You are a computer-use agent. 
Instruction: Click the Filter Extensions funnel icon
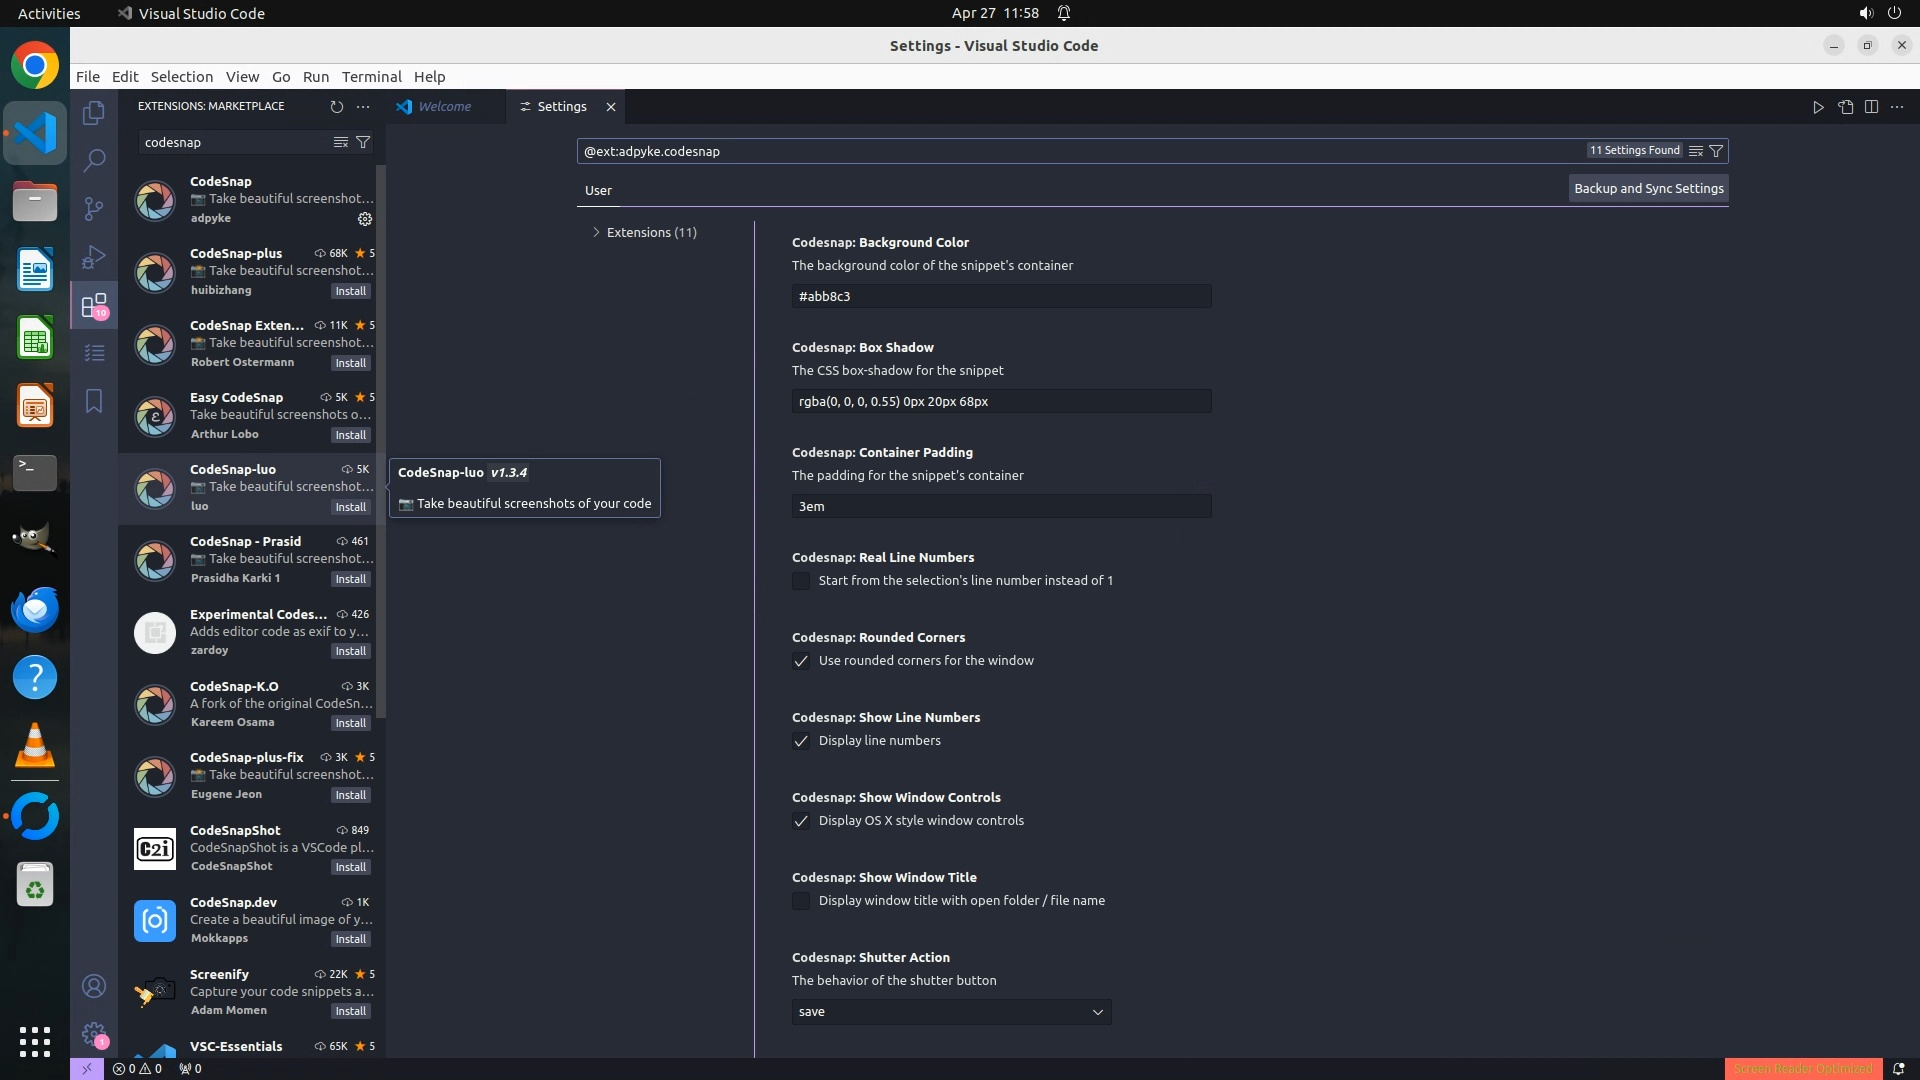pyautogui.click(x=363, y=142)
